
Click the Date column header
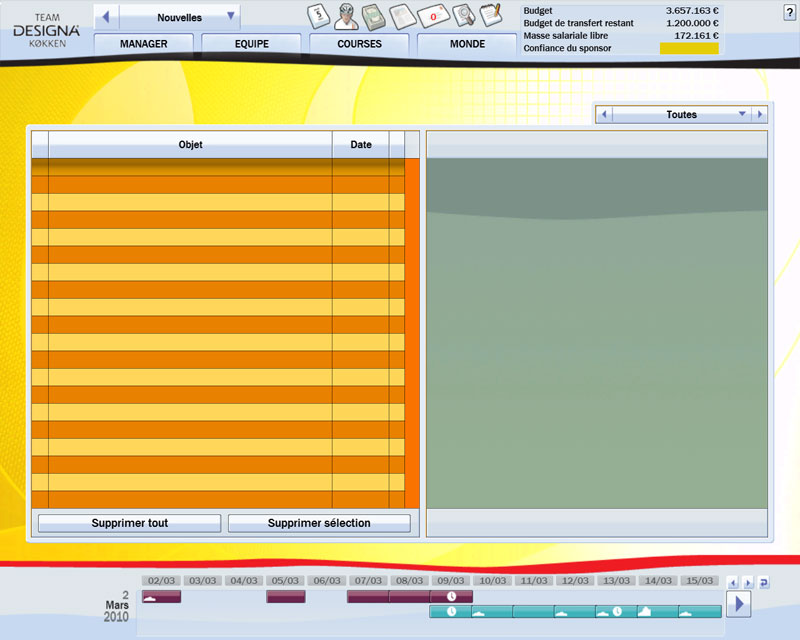(x=360, y=145)
